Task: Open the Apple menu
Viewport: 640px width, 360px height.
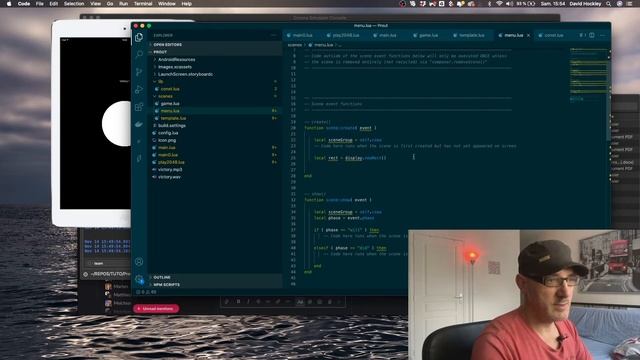Action: 9,4
